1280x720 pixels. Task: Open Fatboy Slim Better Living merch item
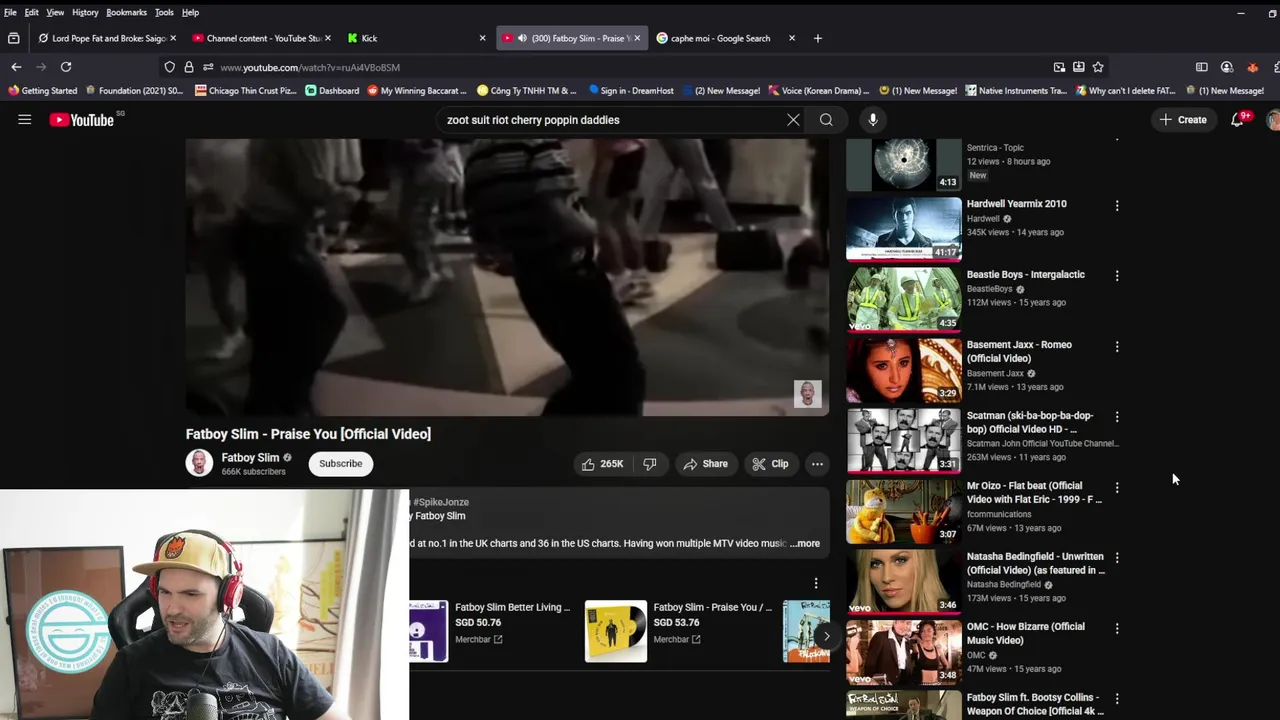click(x=490, y=629)
